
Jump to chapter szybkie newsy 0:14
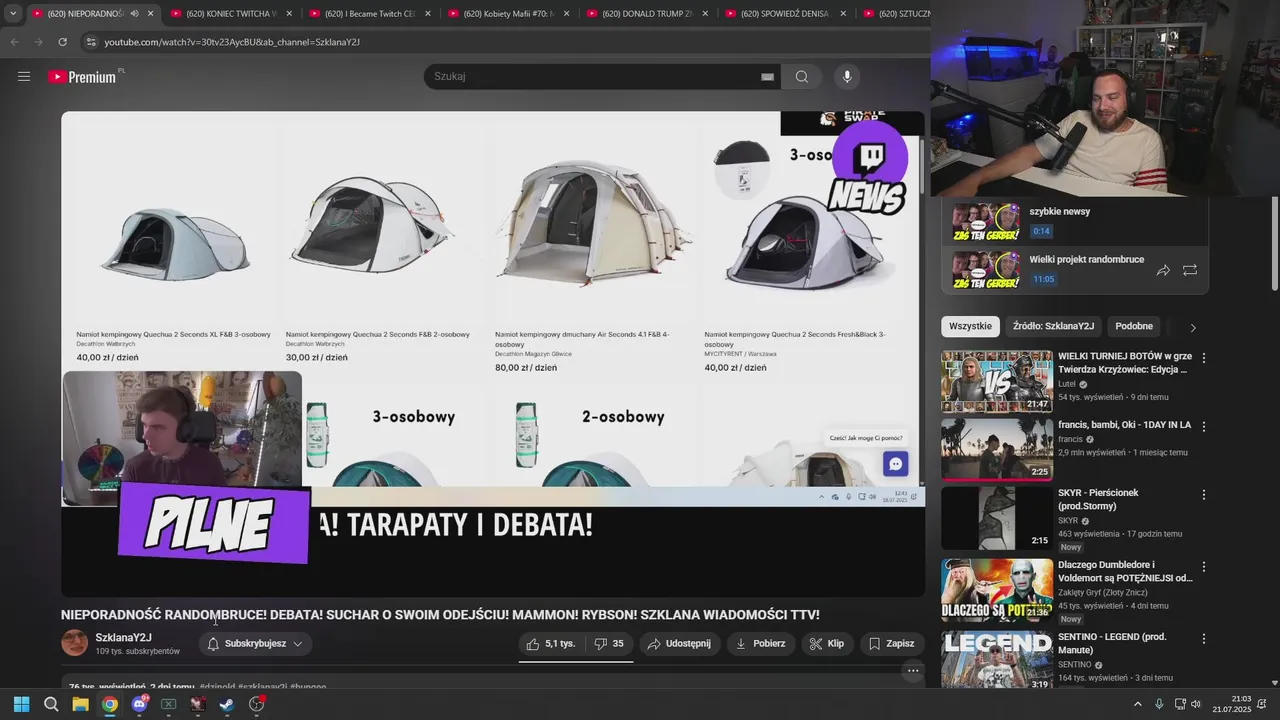point(1075,222)
